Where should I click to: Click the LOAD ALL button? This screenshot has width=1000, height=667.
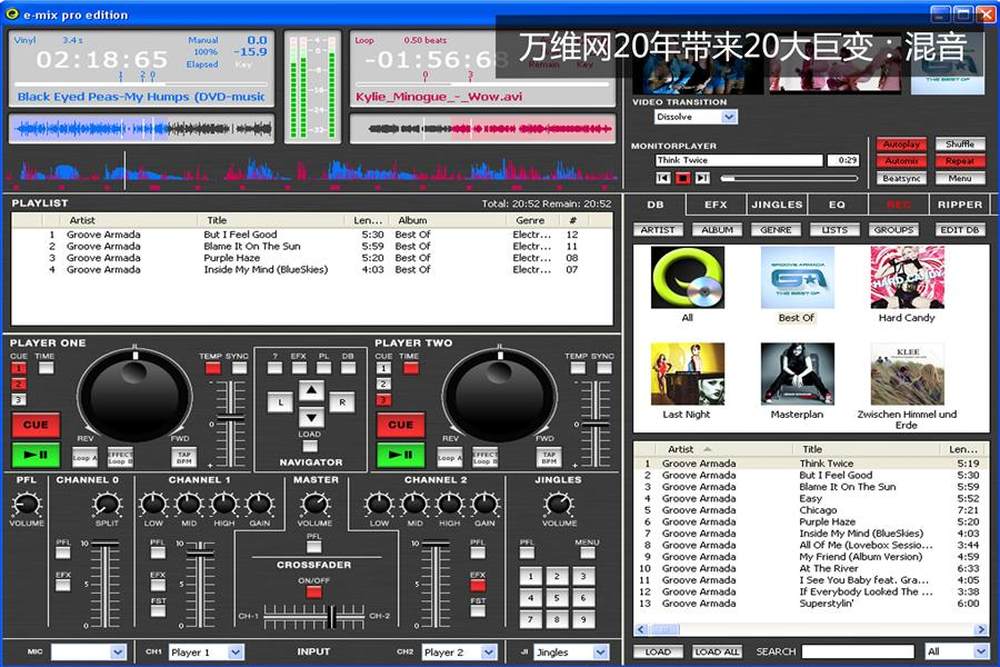click(717, 652)
